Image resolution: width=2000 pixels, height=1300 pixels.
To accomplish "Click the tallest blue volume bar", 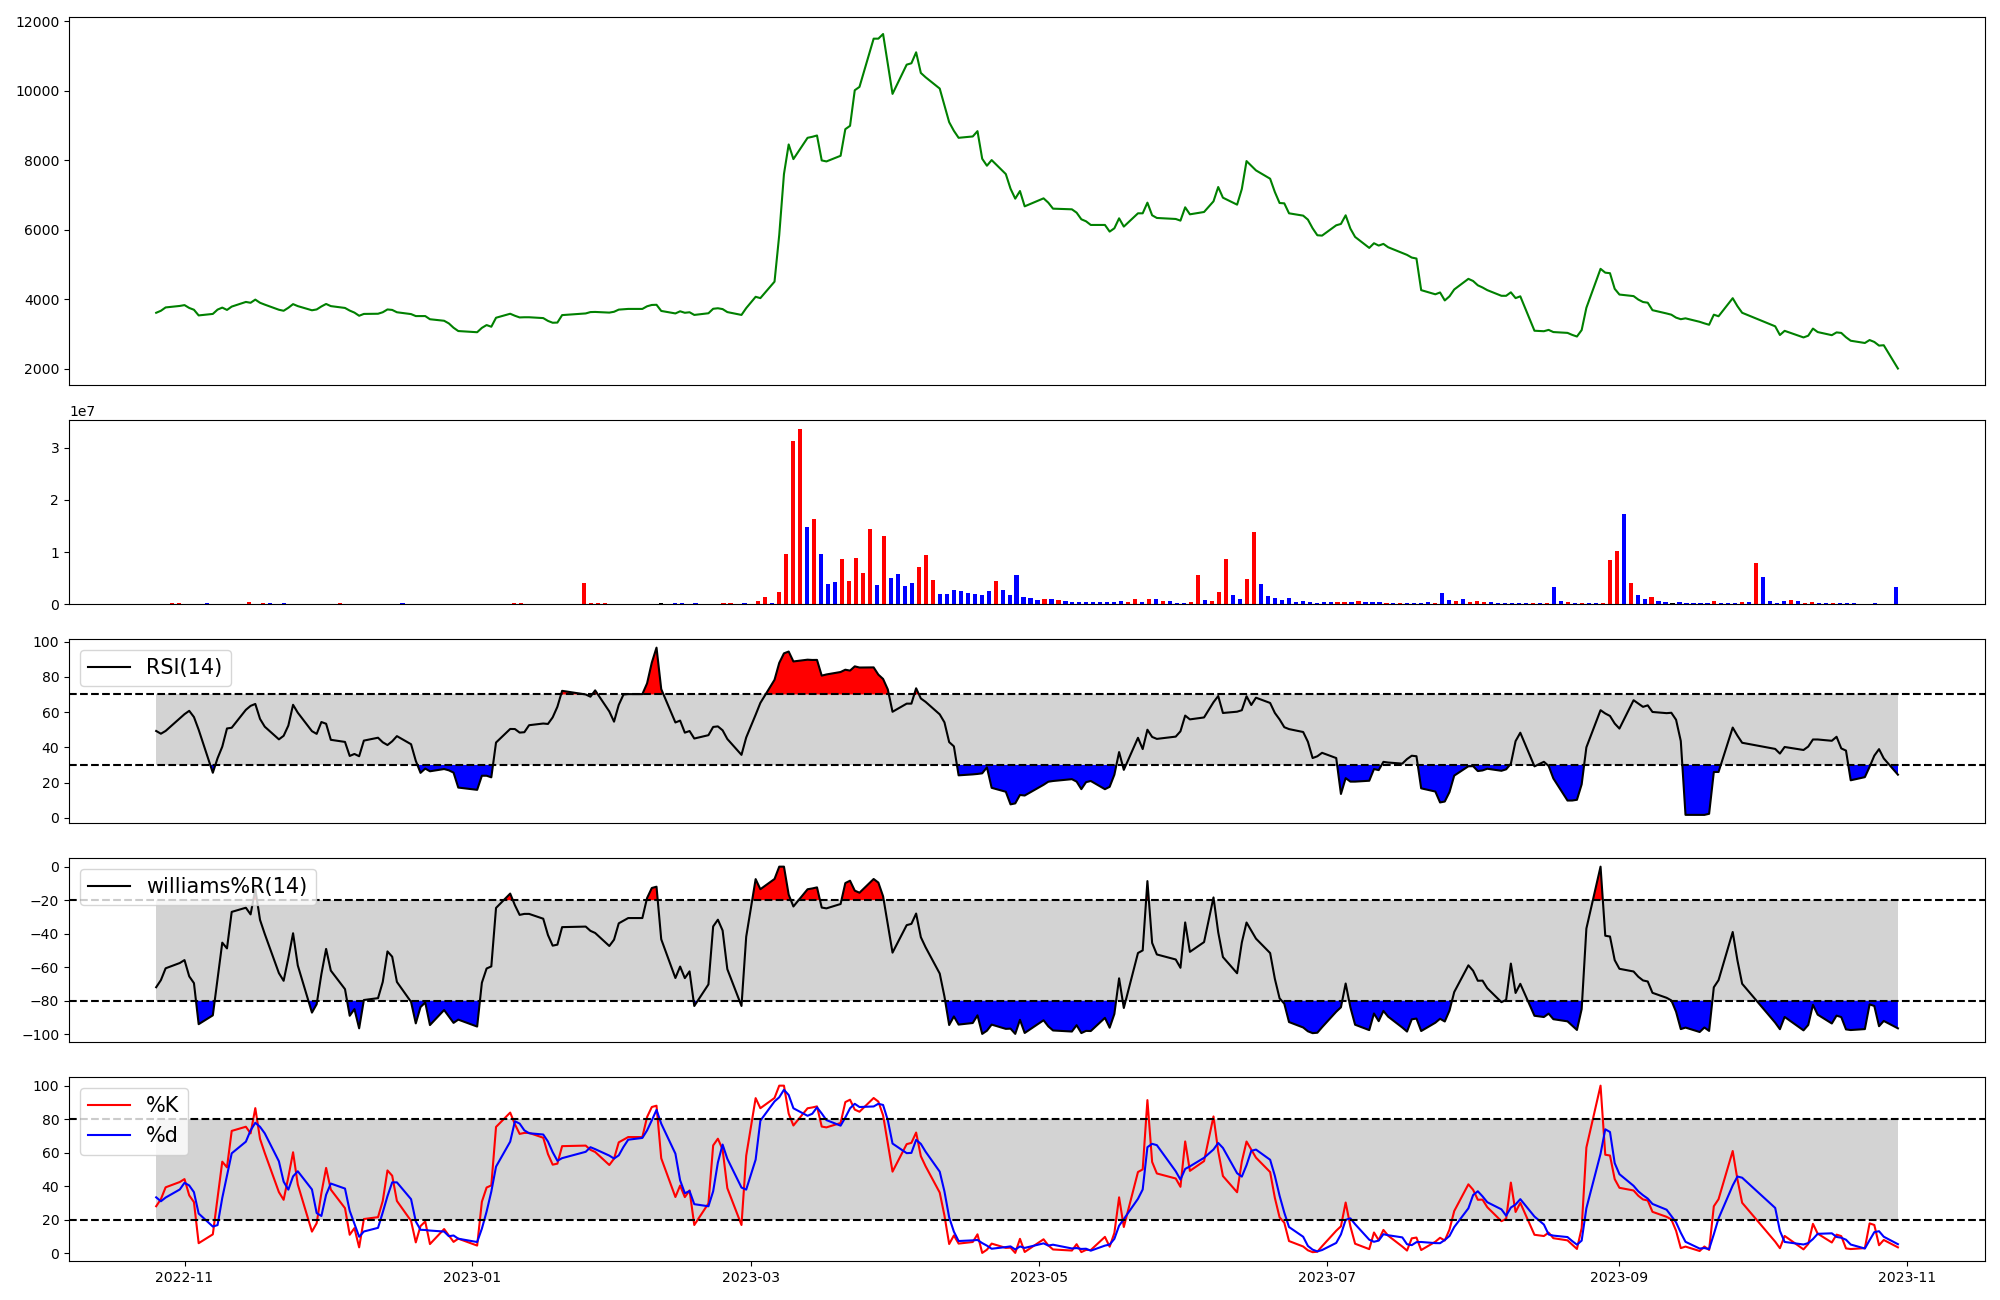I will point(1624,558).
